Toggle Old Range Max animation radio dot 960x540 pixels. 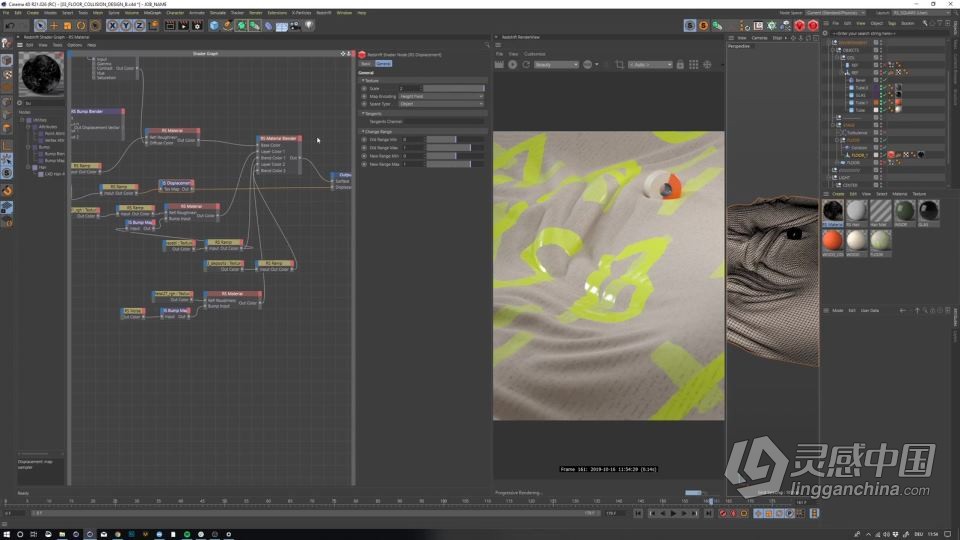click(364, 148)
